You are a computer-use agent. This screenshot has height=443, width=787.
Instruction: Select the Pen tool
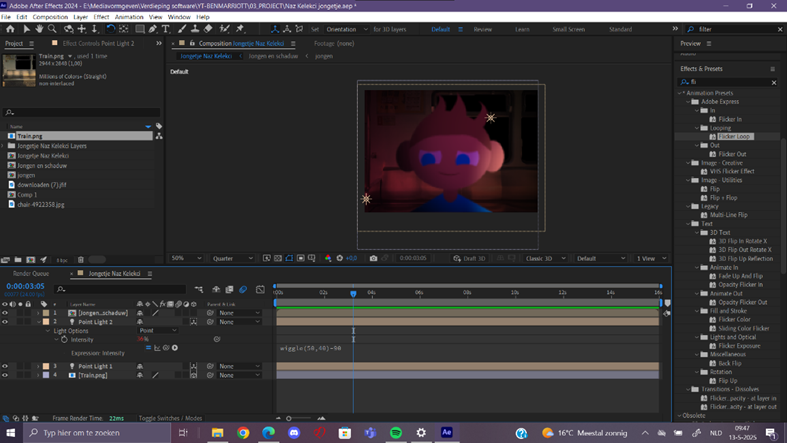pos(153,29)
